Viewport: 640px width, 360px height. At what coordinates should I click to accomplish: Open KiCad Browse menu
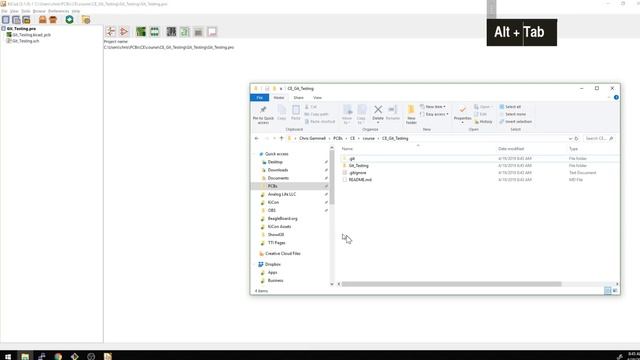coord(39,11)
